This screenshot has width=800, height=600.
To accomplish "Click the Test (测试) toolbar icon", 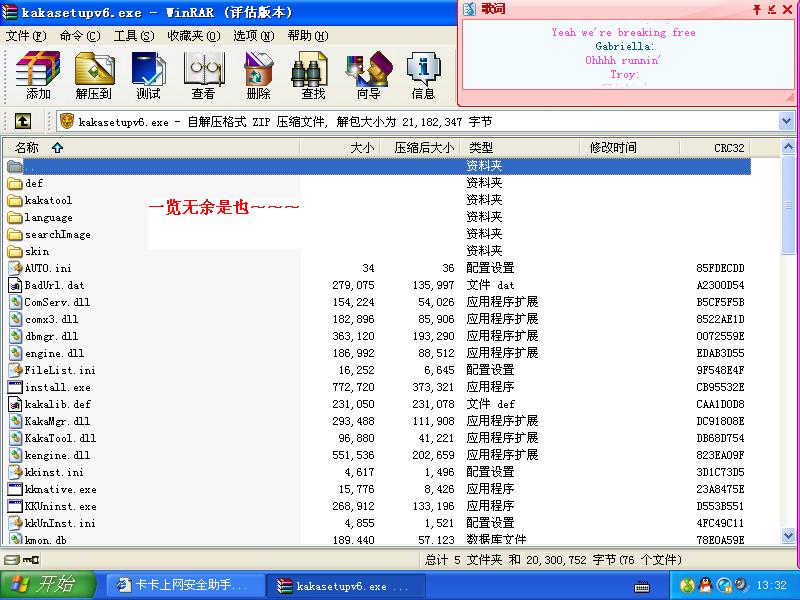I will tap(148, 76).
